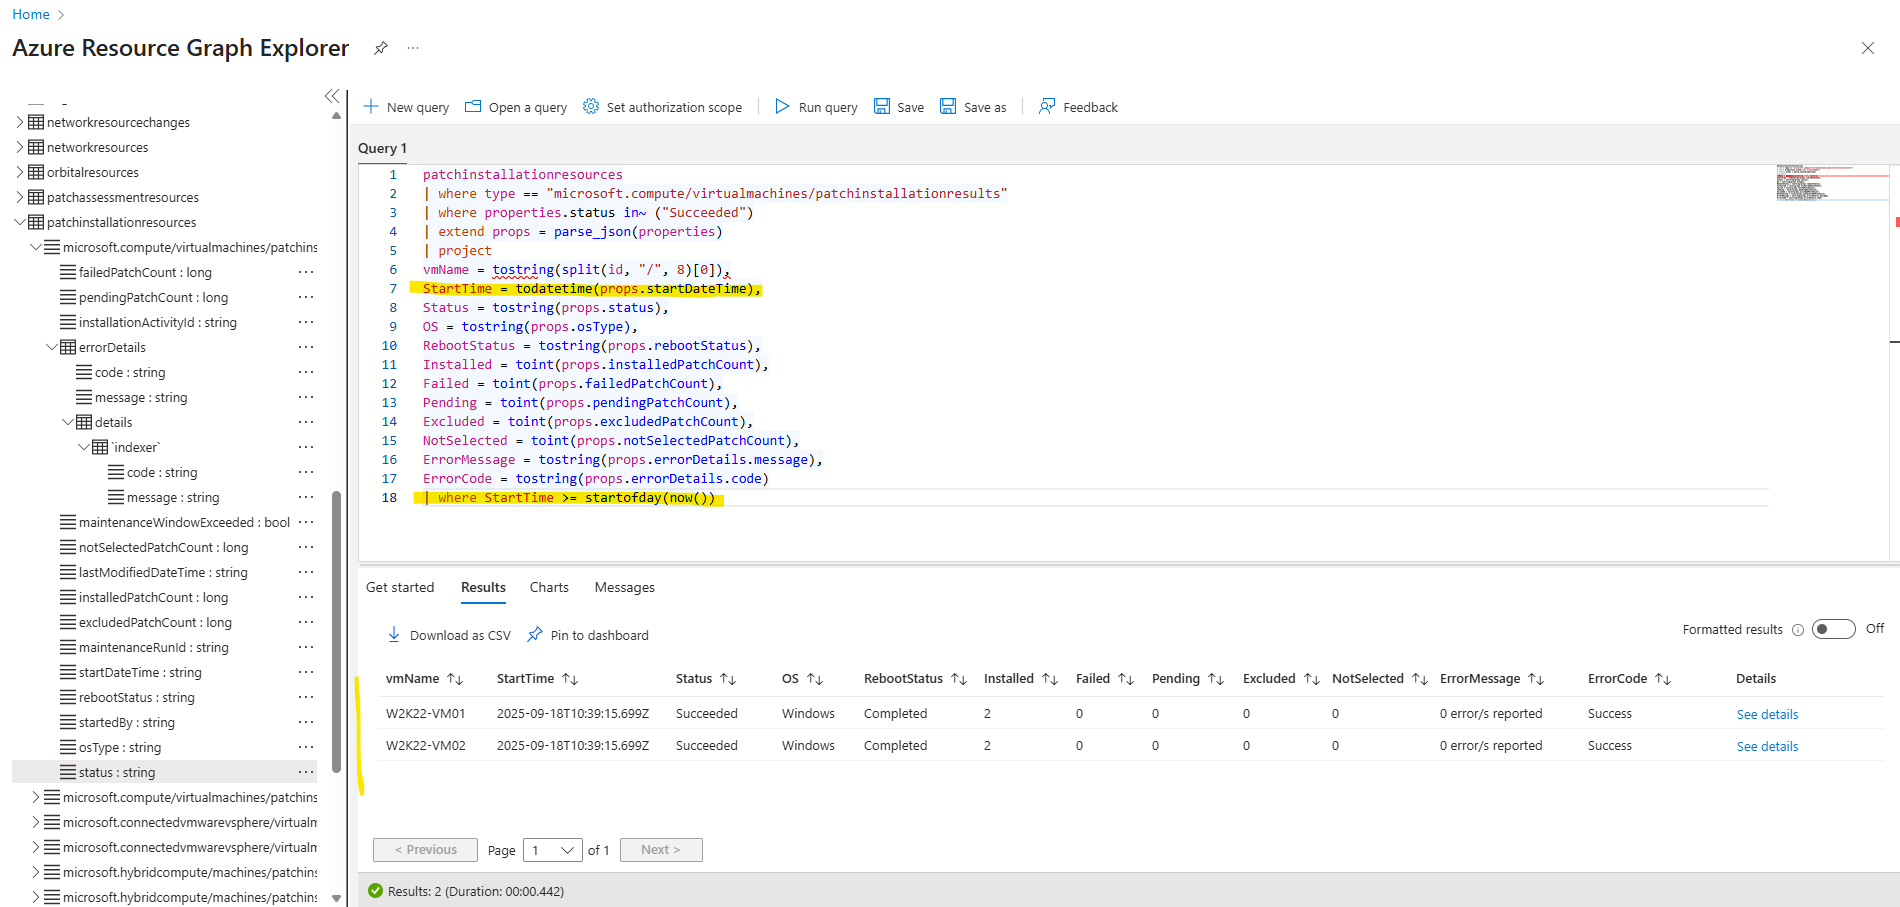Collapse the `indexer` node

(84, 447)
